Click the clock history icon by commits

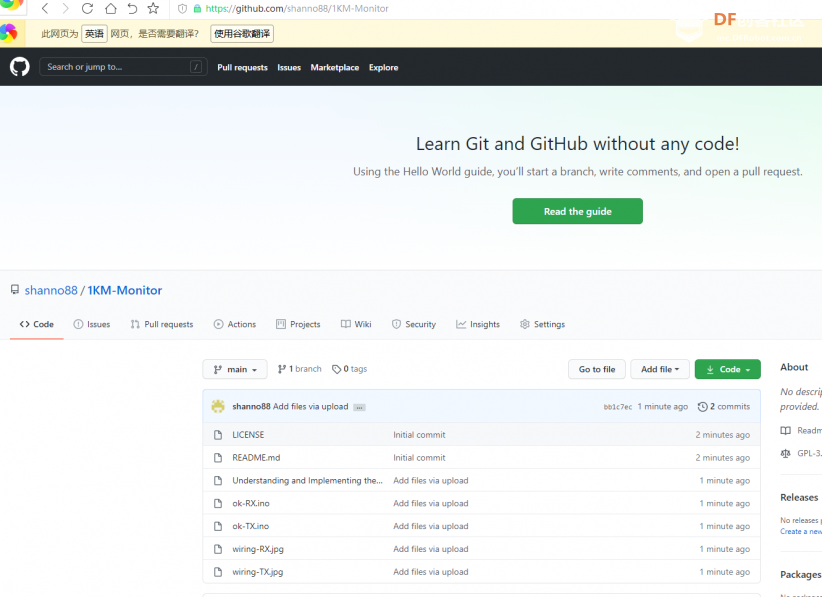(702, 406)
